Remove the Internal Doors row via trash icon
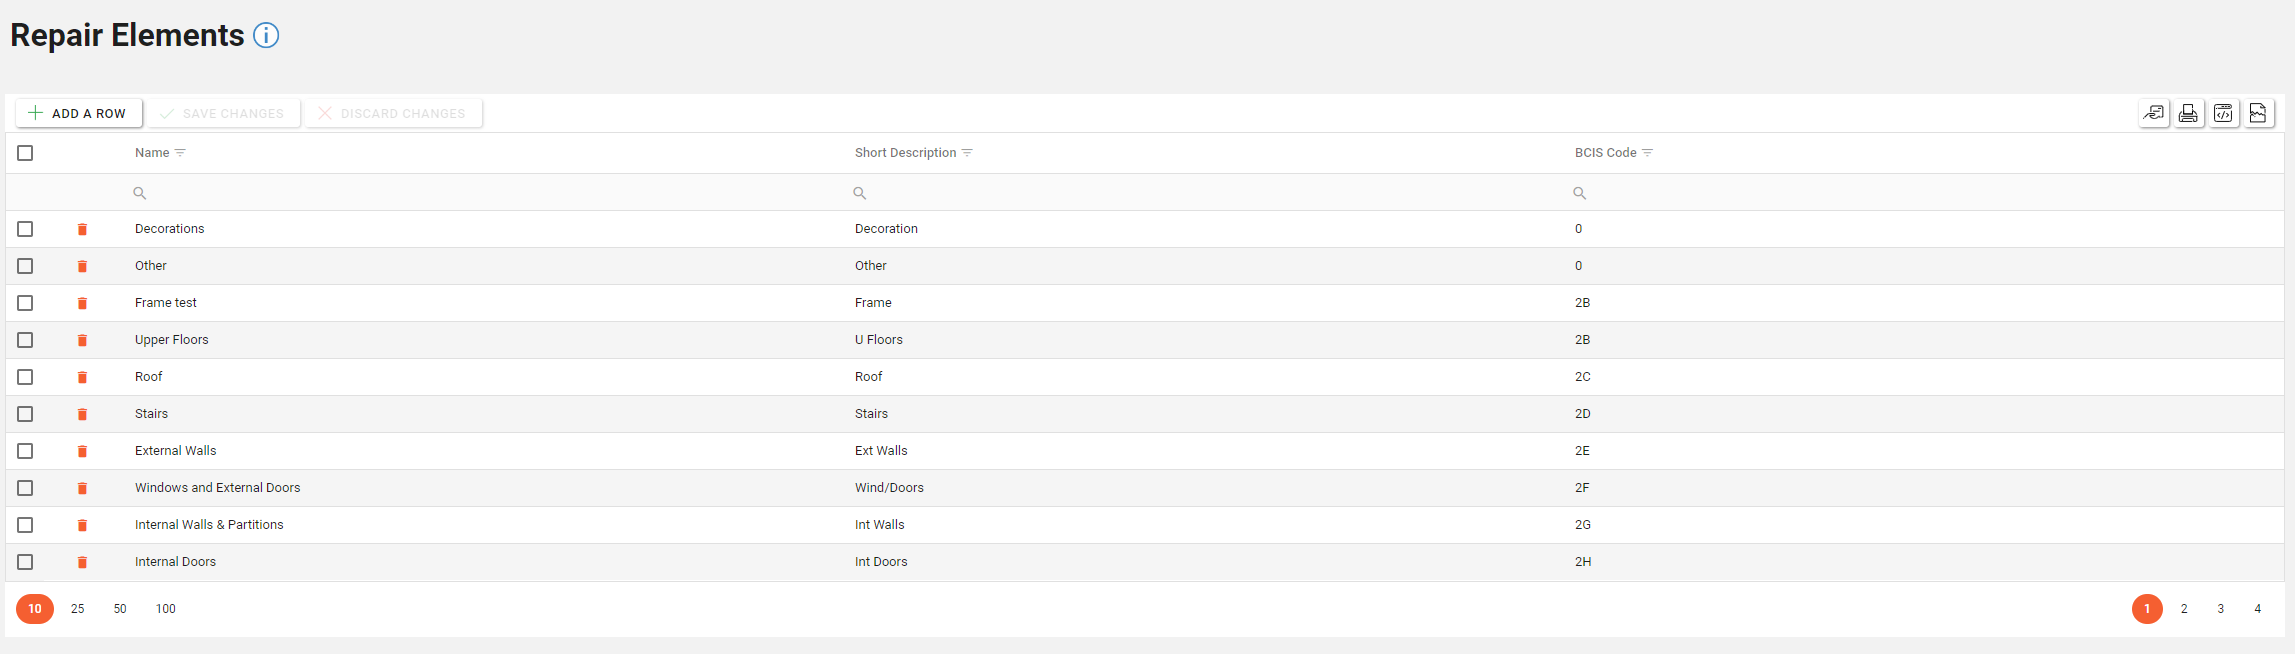This screenshot has height=654, width=2295. pyautogui.click(x=82, y=562)
